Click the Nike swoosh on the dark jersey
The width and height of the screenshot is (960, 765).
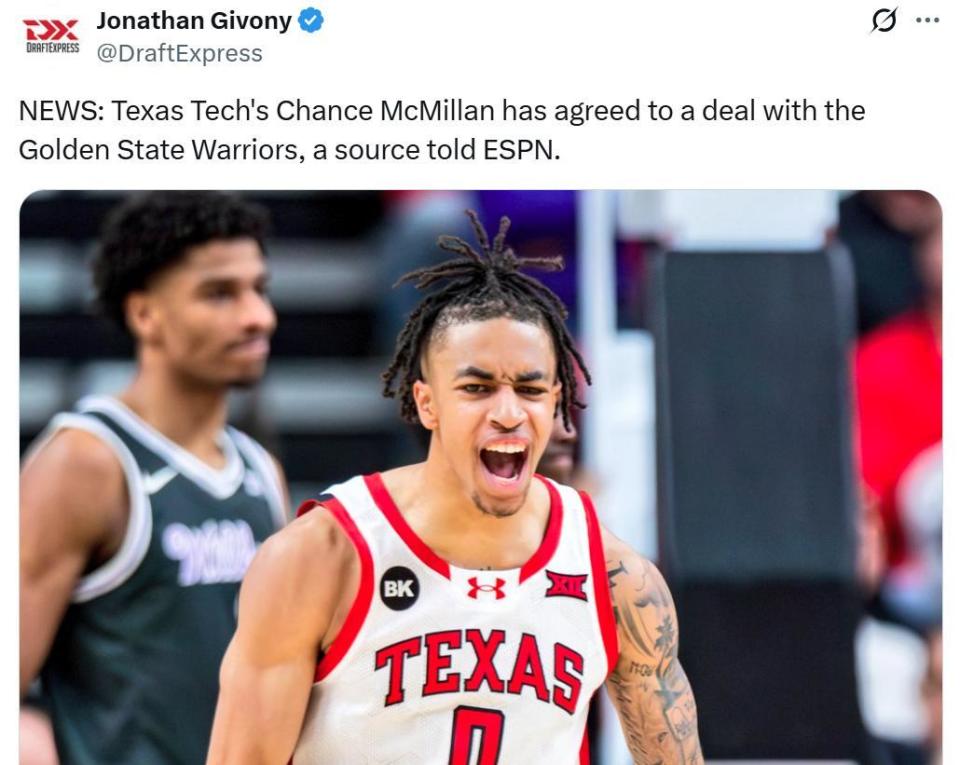(159, 480)
